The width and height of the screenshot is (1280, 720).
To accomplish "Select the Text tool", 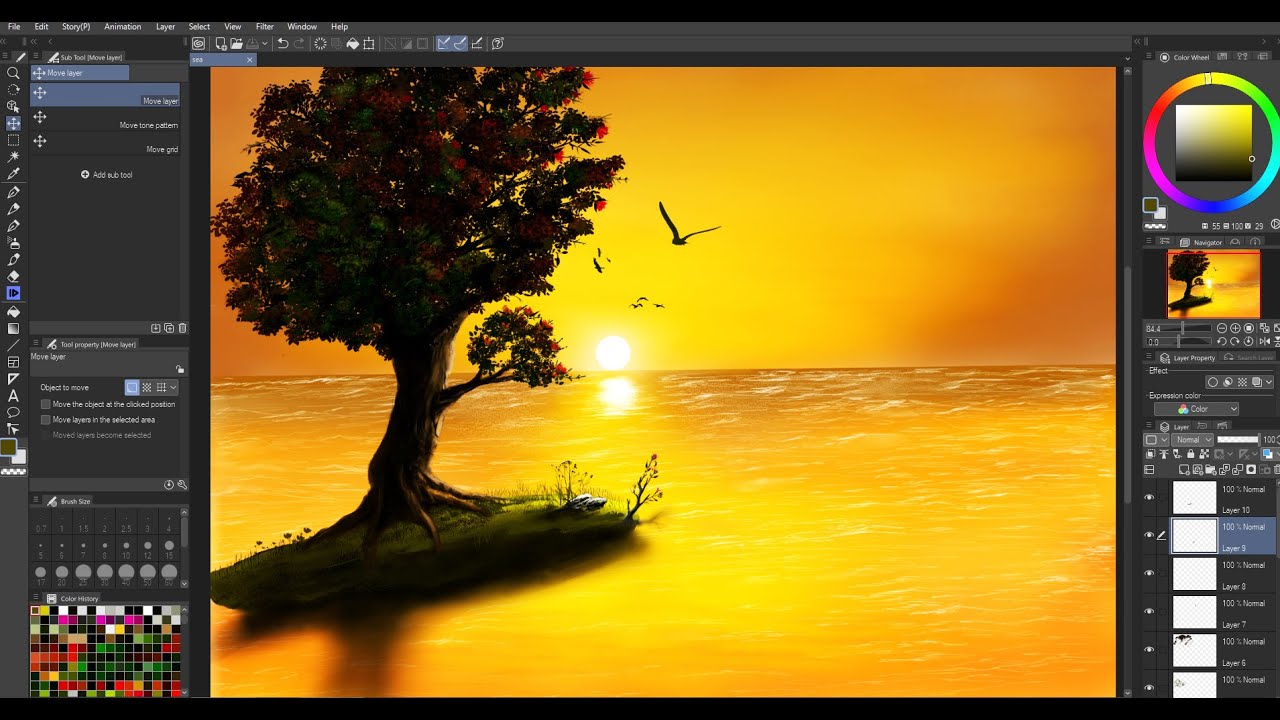I will [14, 396].
